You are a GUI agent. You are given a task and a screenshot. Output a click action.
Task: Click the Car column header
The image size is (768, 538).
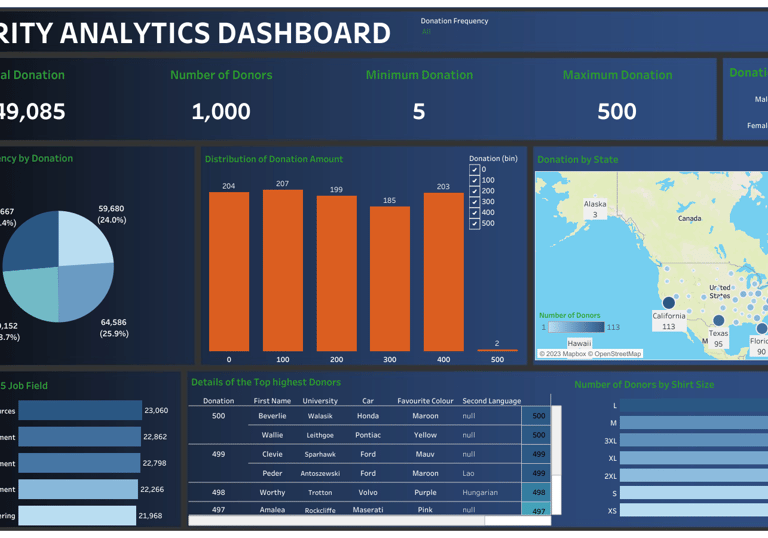point(368,401)
